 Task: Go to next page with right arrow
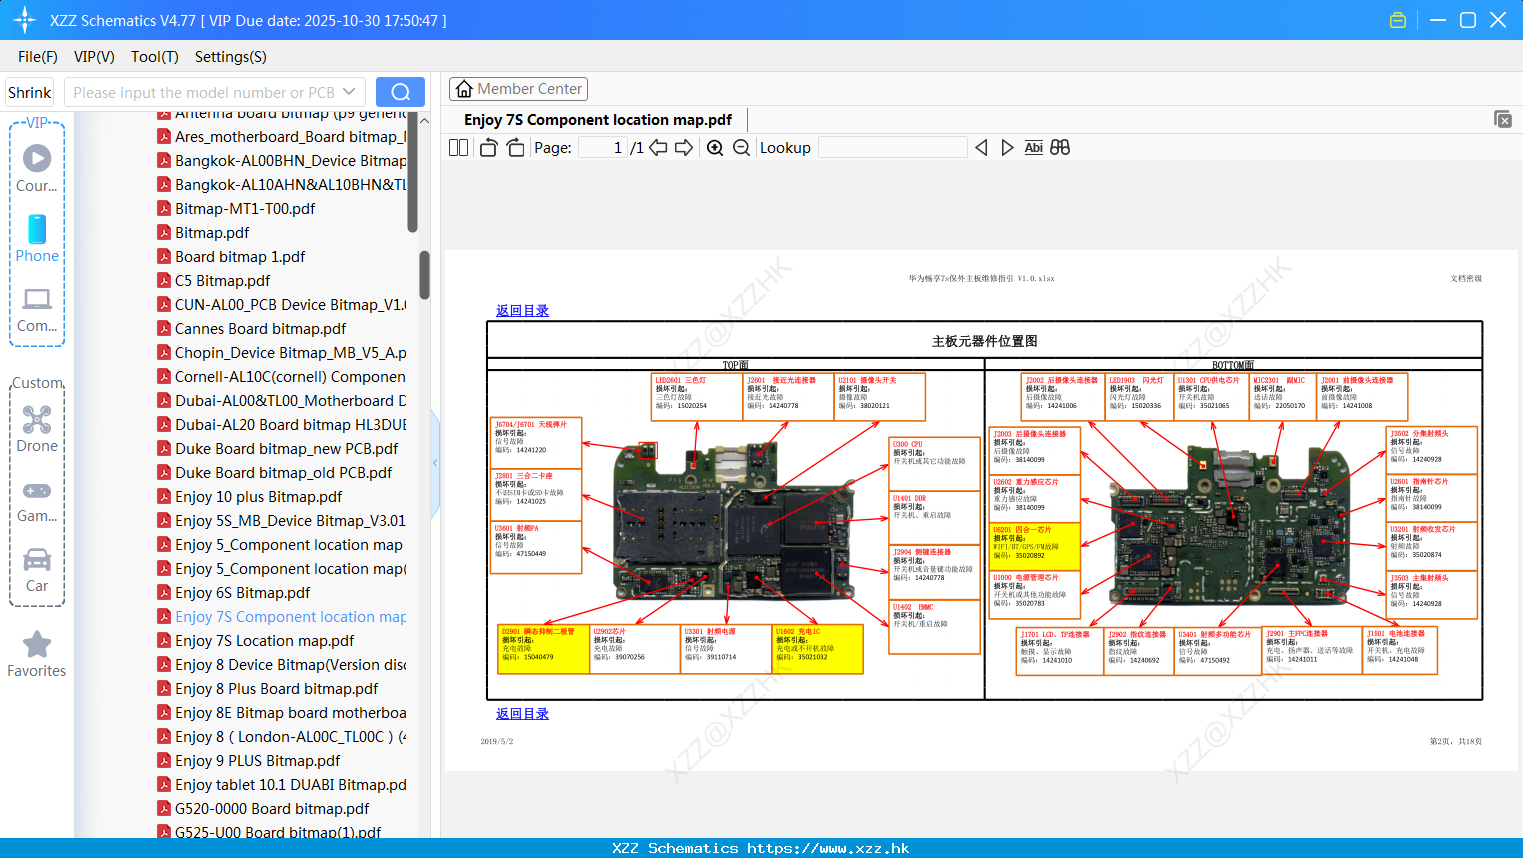point(684,147)
